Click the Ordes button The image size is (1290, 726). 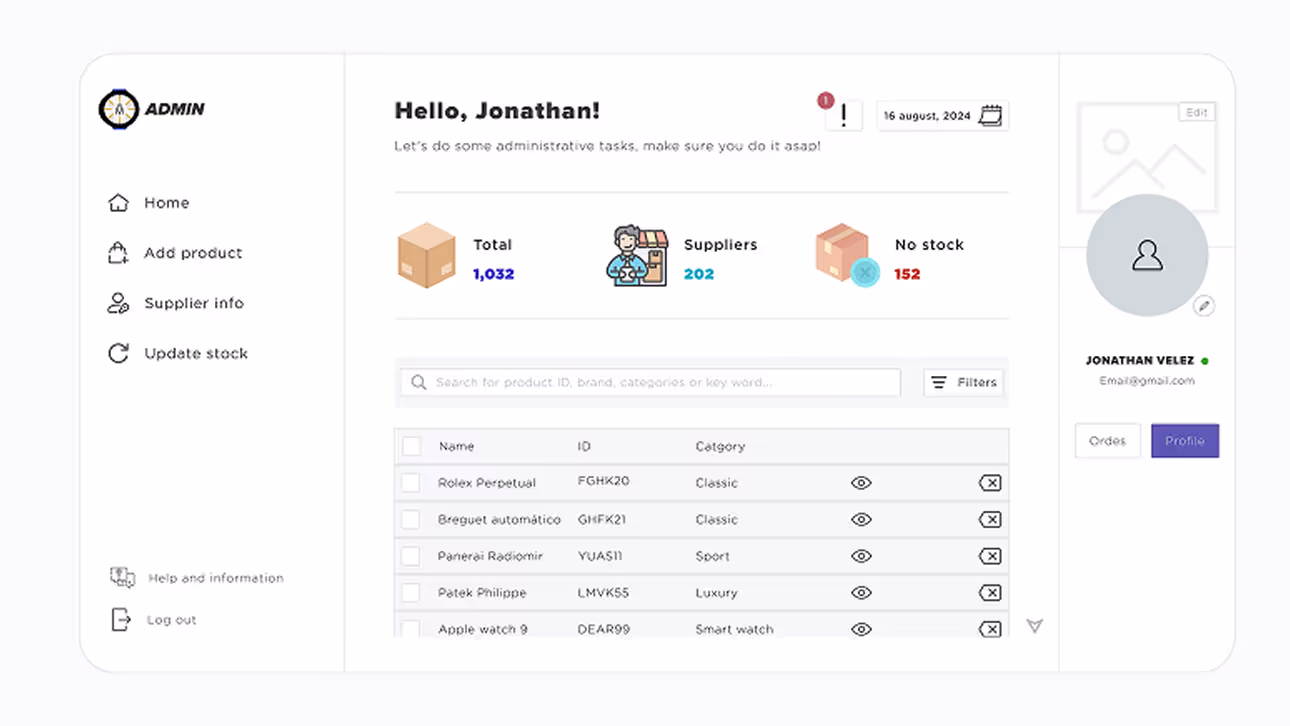click(1108, 441)
